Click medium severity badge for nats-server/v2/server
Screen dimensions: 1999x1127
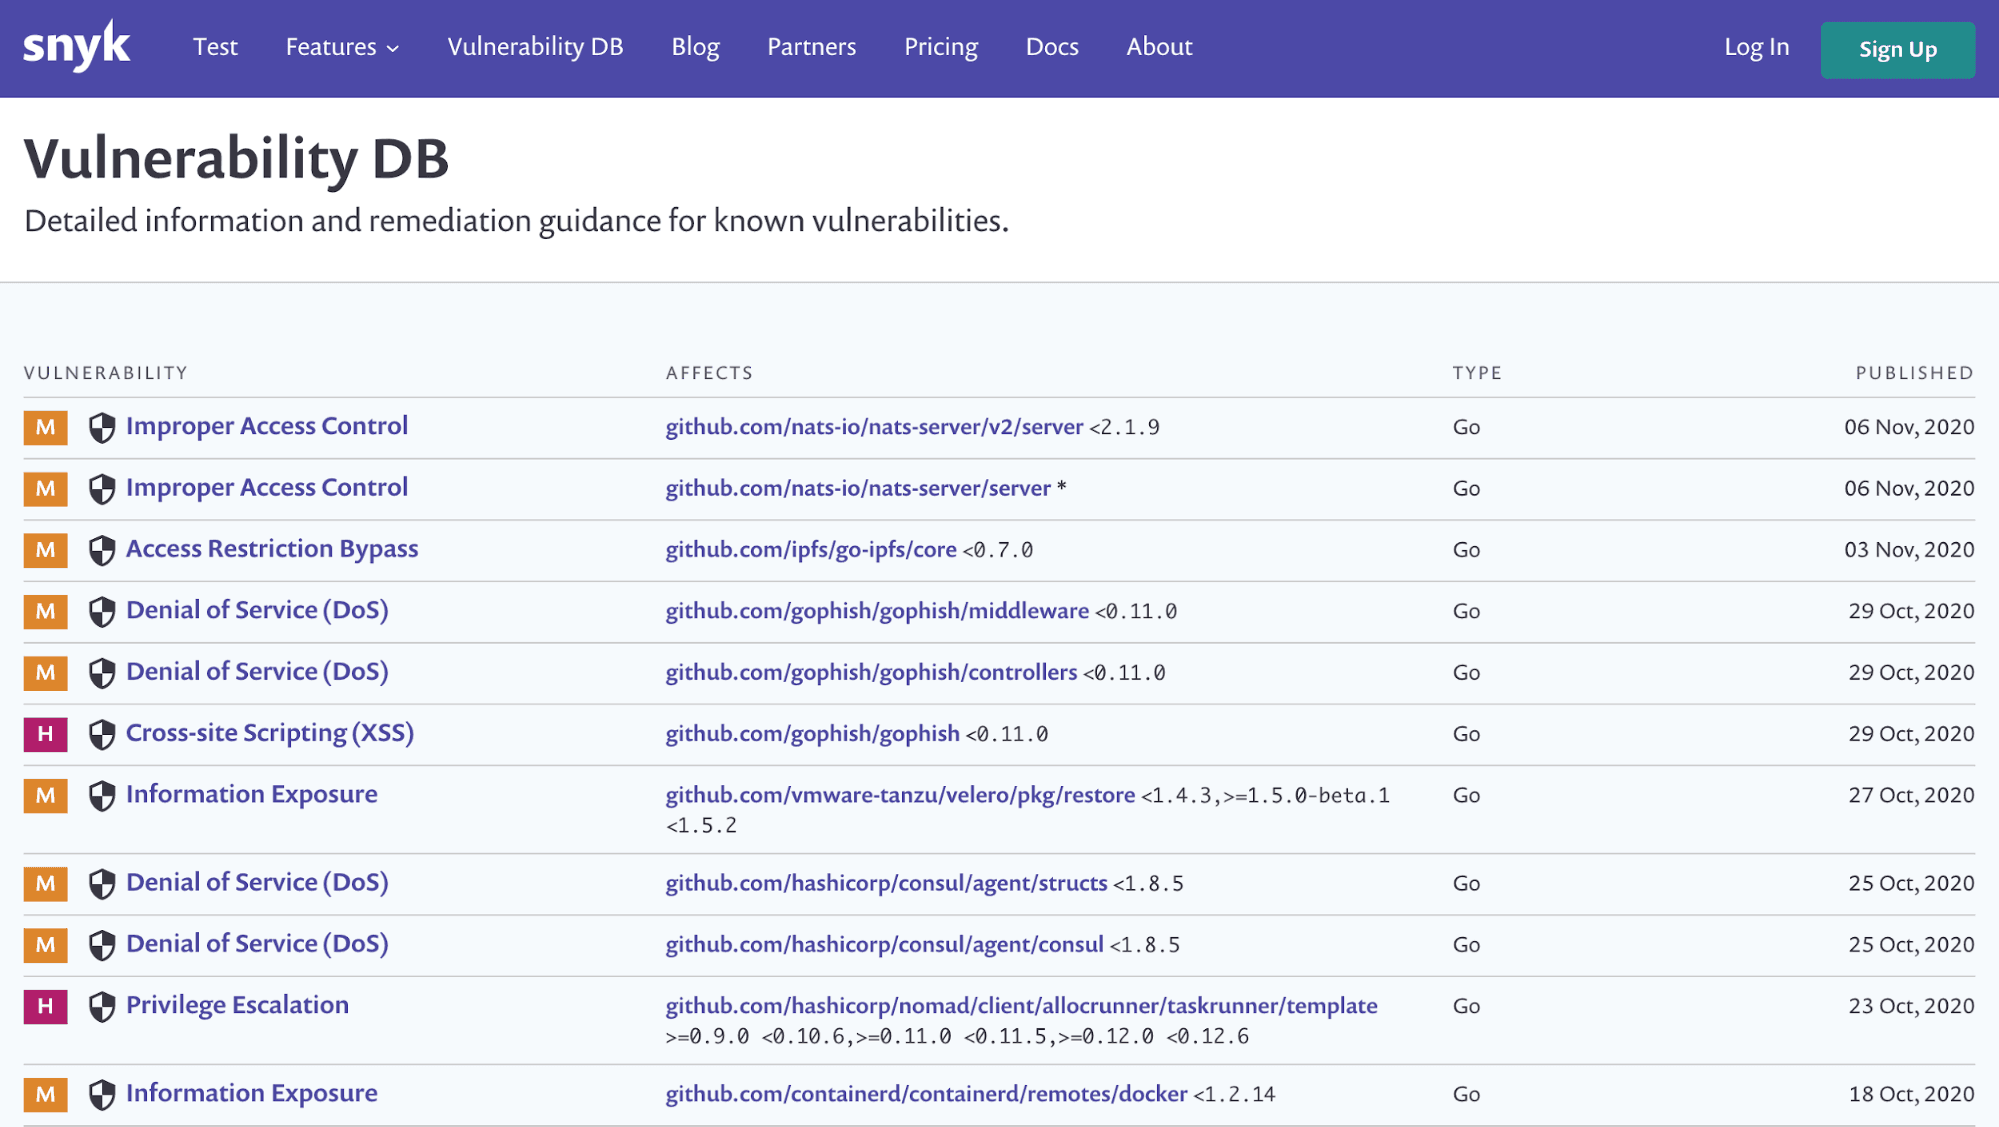pyautogui.click(x=46, y=428)
